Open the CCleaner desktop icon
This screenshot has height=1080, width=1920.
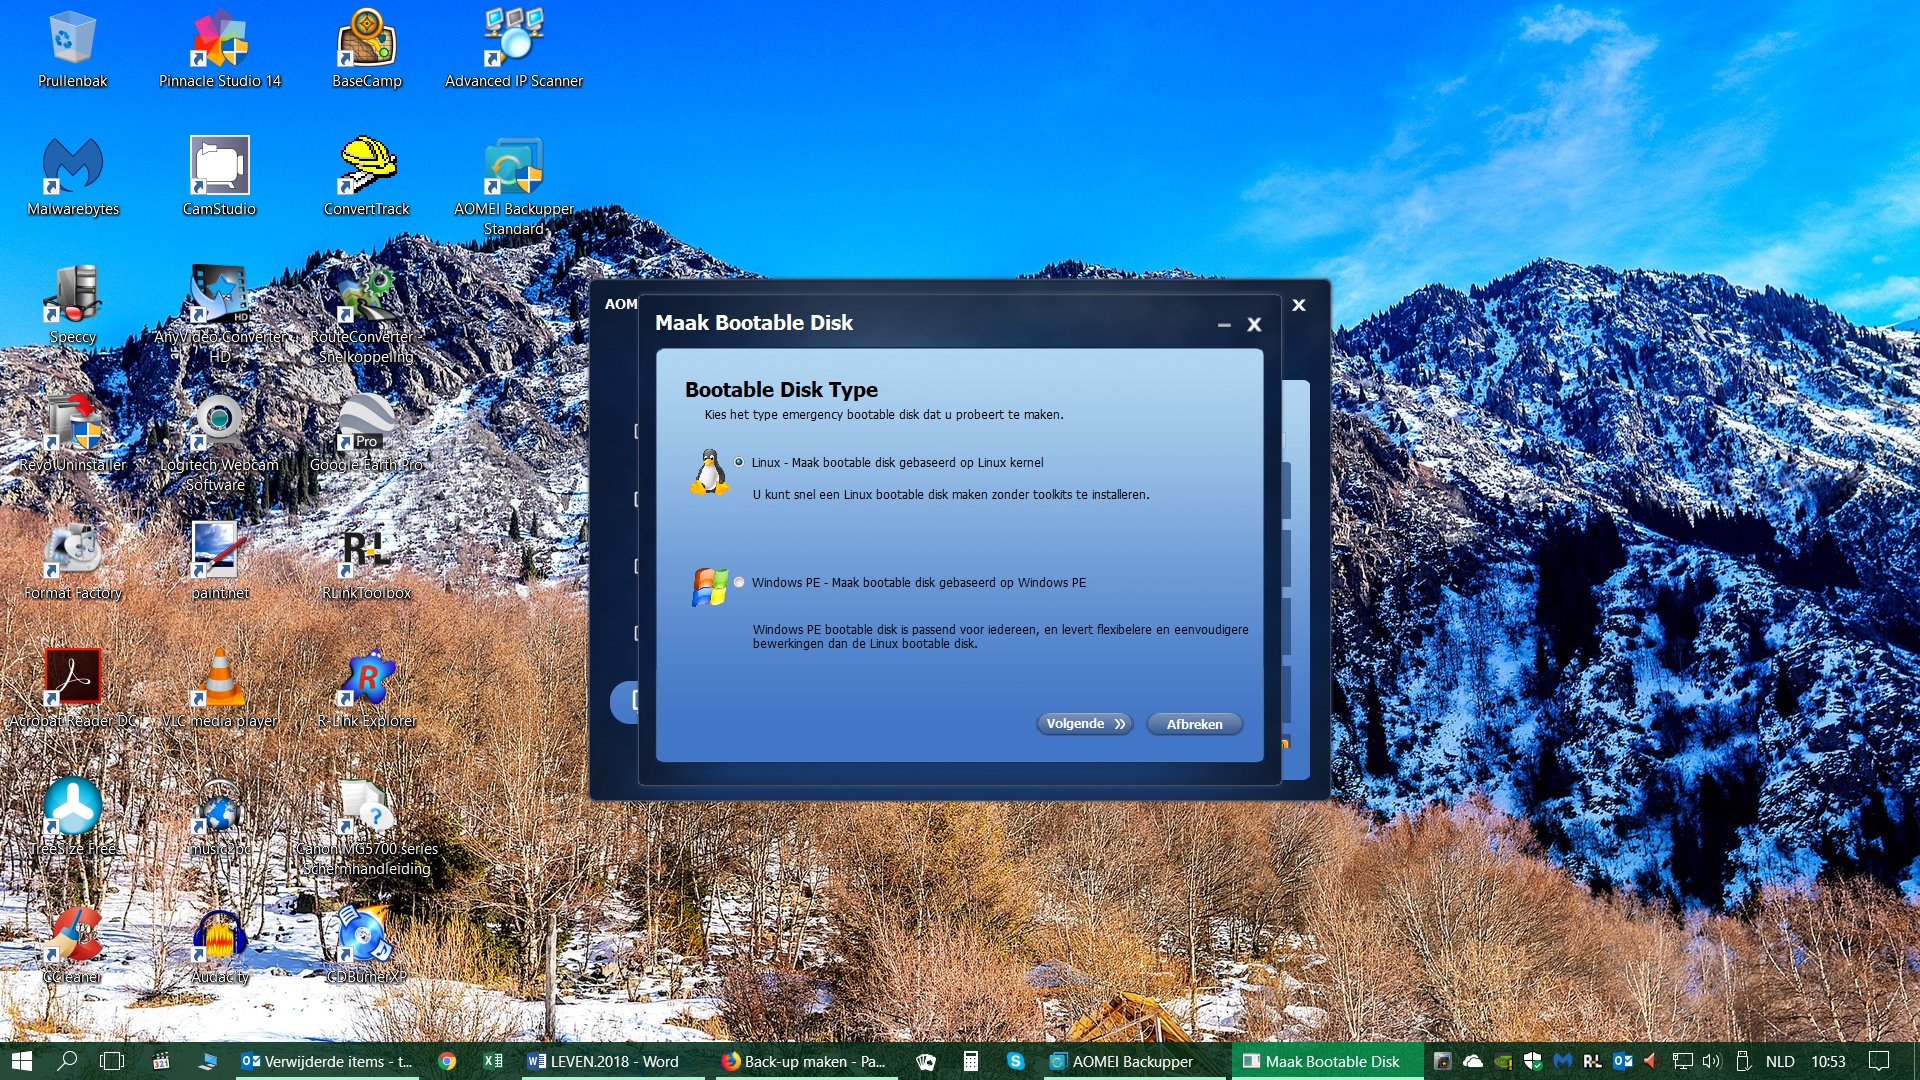(x=73, y=945)
